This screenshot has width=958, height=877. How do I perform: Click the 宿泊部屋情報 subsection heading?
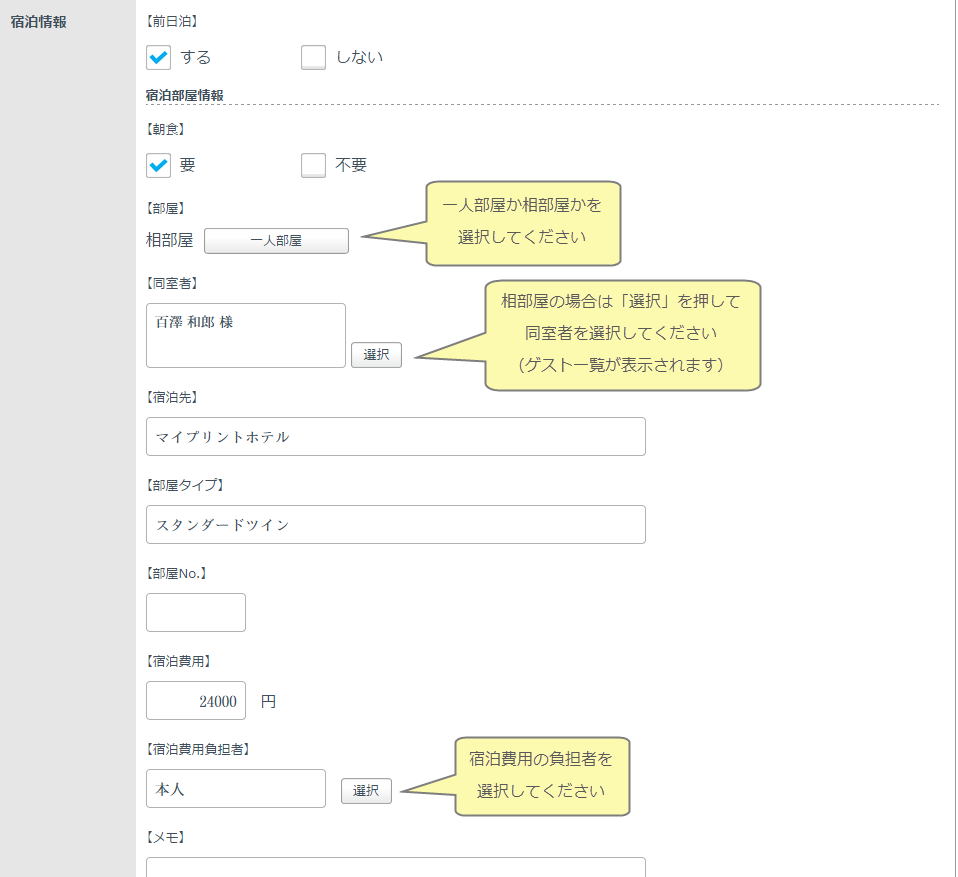(x=184, y=96)
